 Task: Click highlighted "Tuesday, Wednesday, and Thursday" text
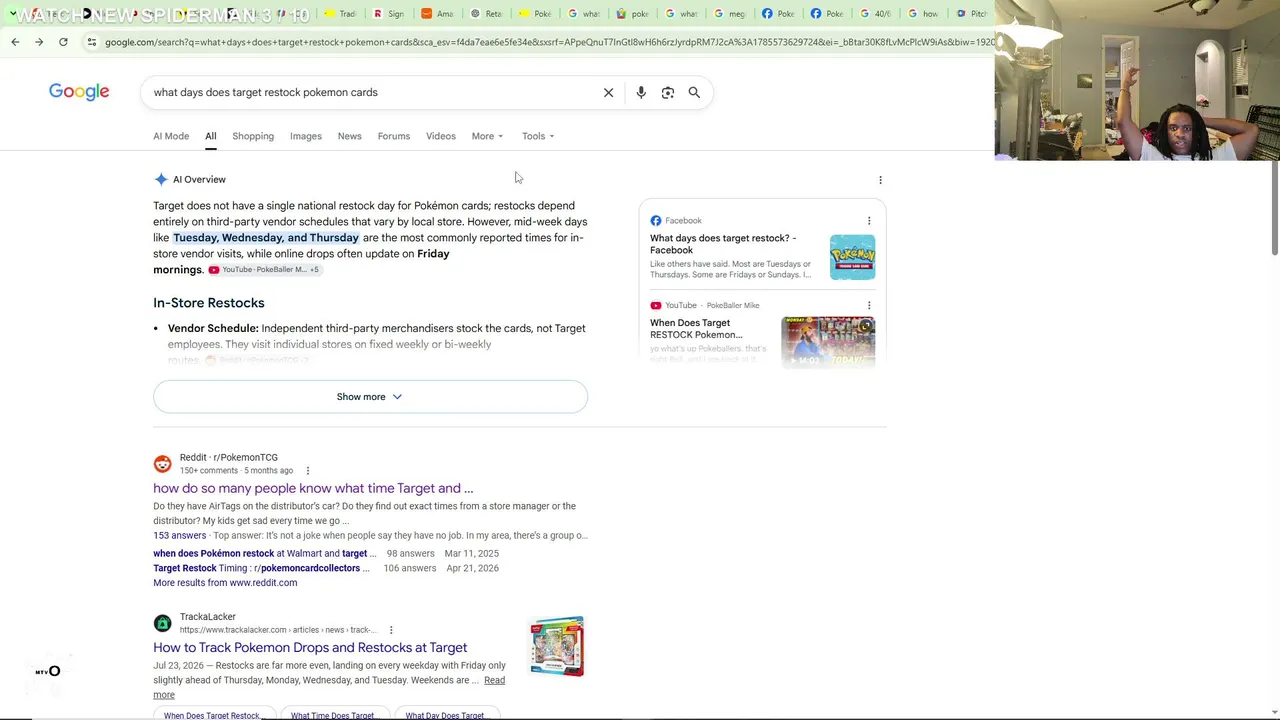(x=266, y=238)
